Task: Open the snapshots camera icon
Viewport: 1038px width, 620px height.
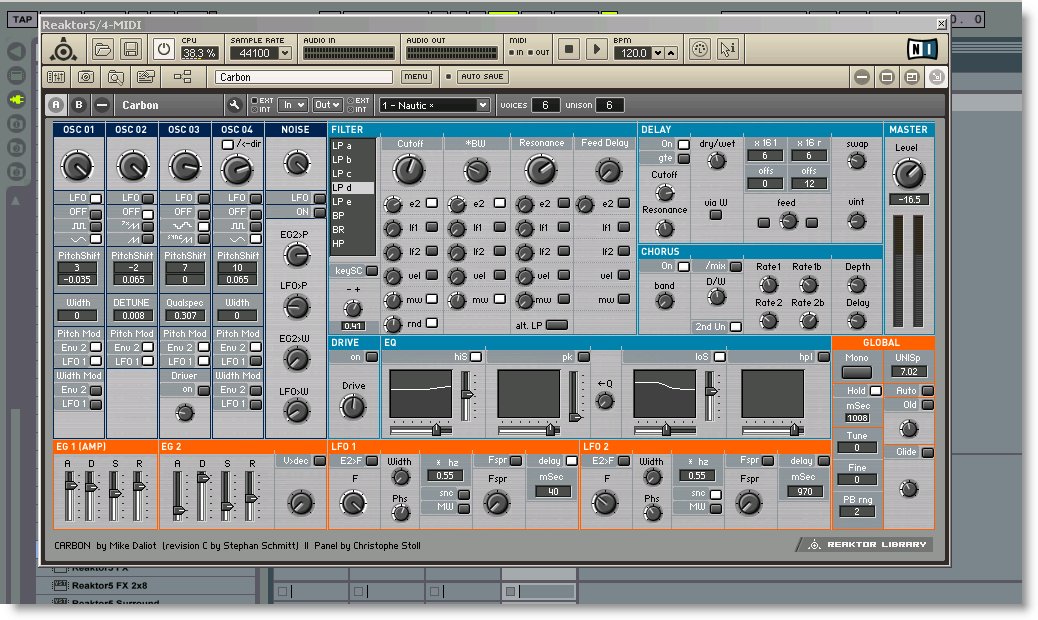Action: [x=86, y=77]
